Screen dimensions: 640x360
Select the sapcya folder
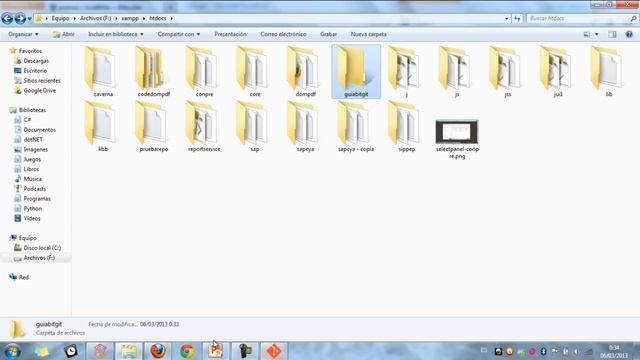pyautogui.click(x=305, y=127)
